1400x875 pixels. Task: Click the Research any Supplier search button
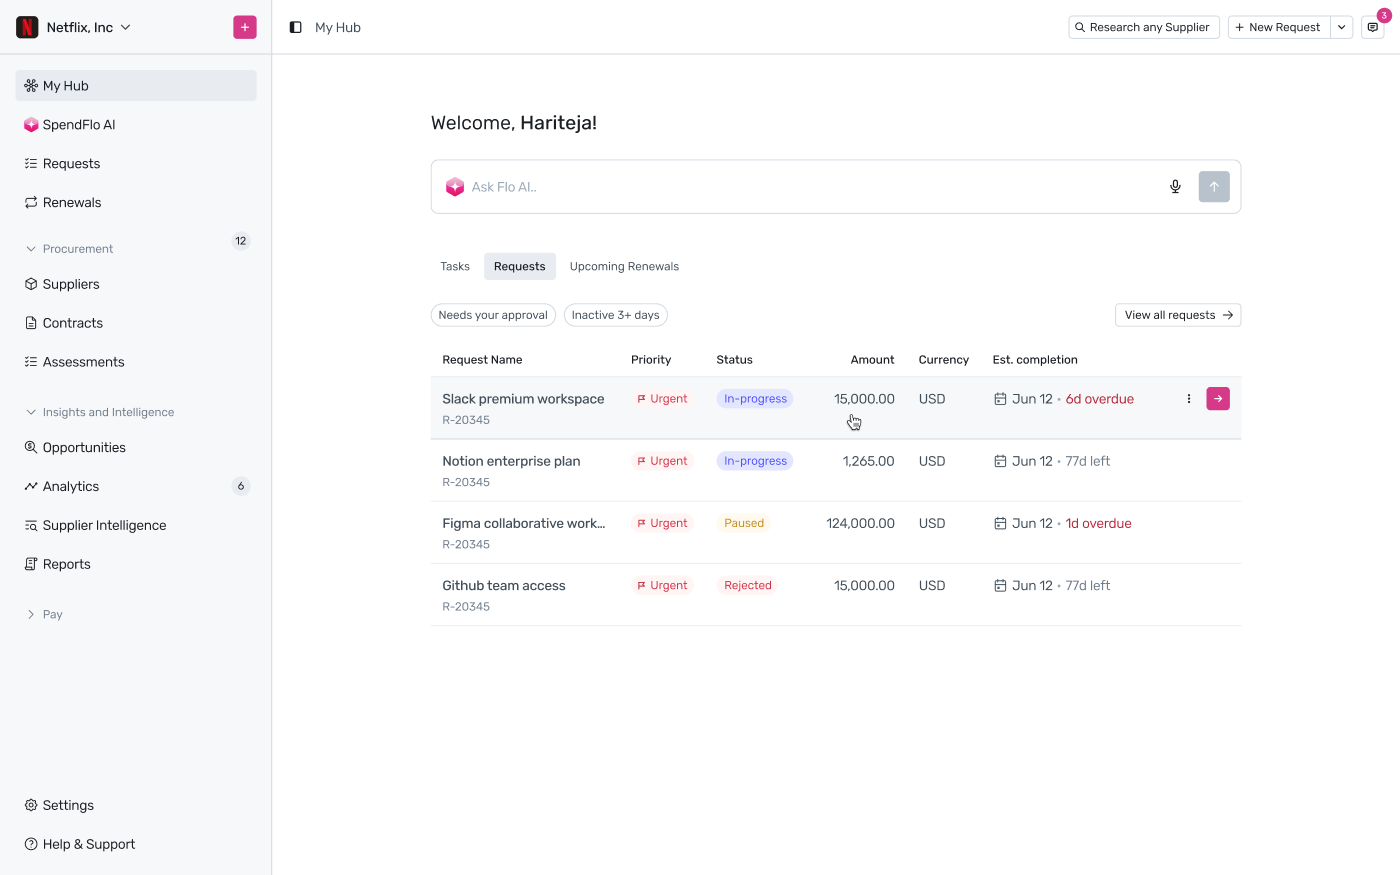click(x=1144, y=27)
